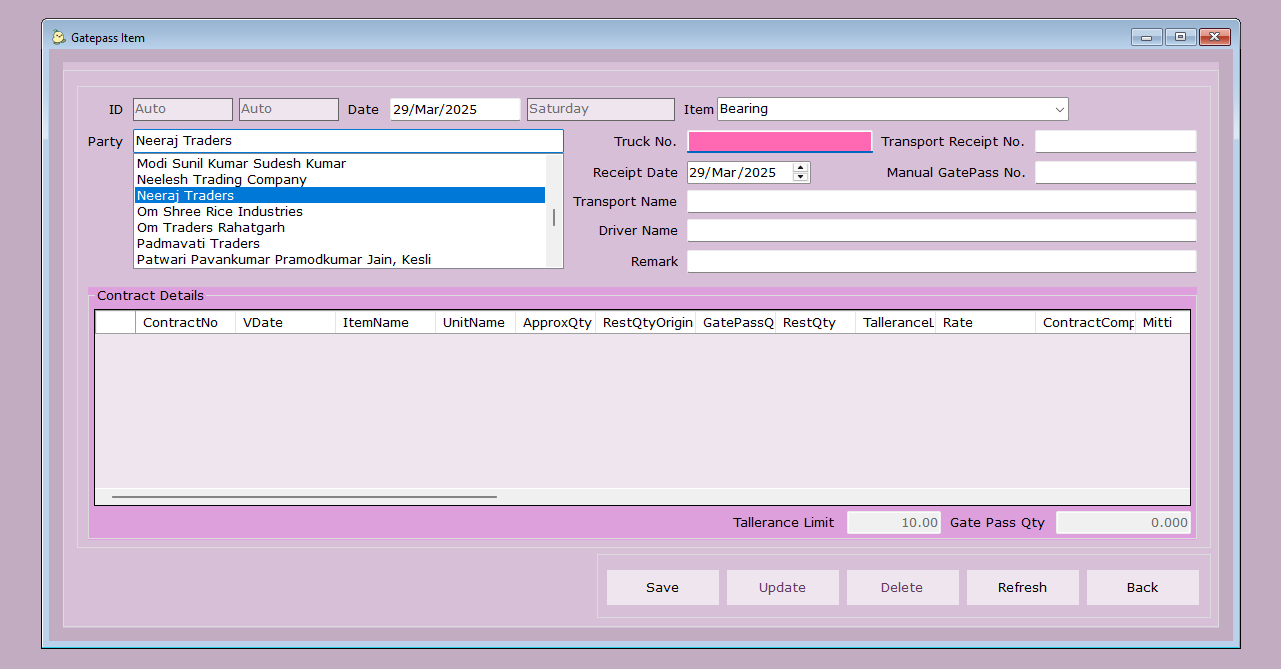Click the Receipt Date field

pos(739,172)
